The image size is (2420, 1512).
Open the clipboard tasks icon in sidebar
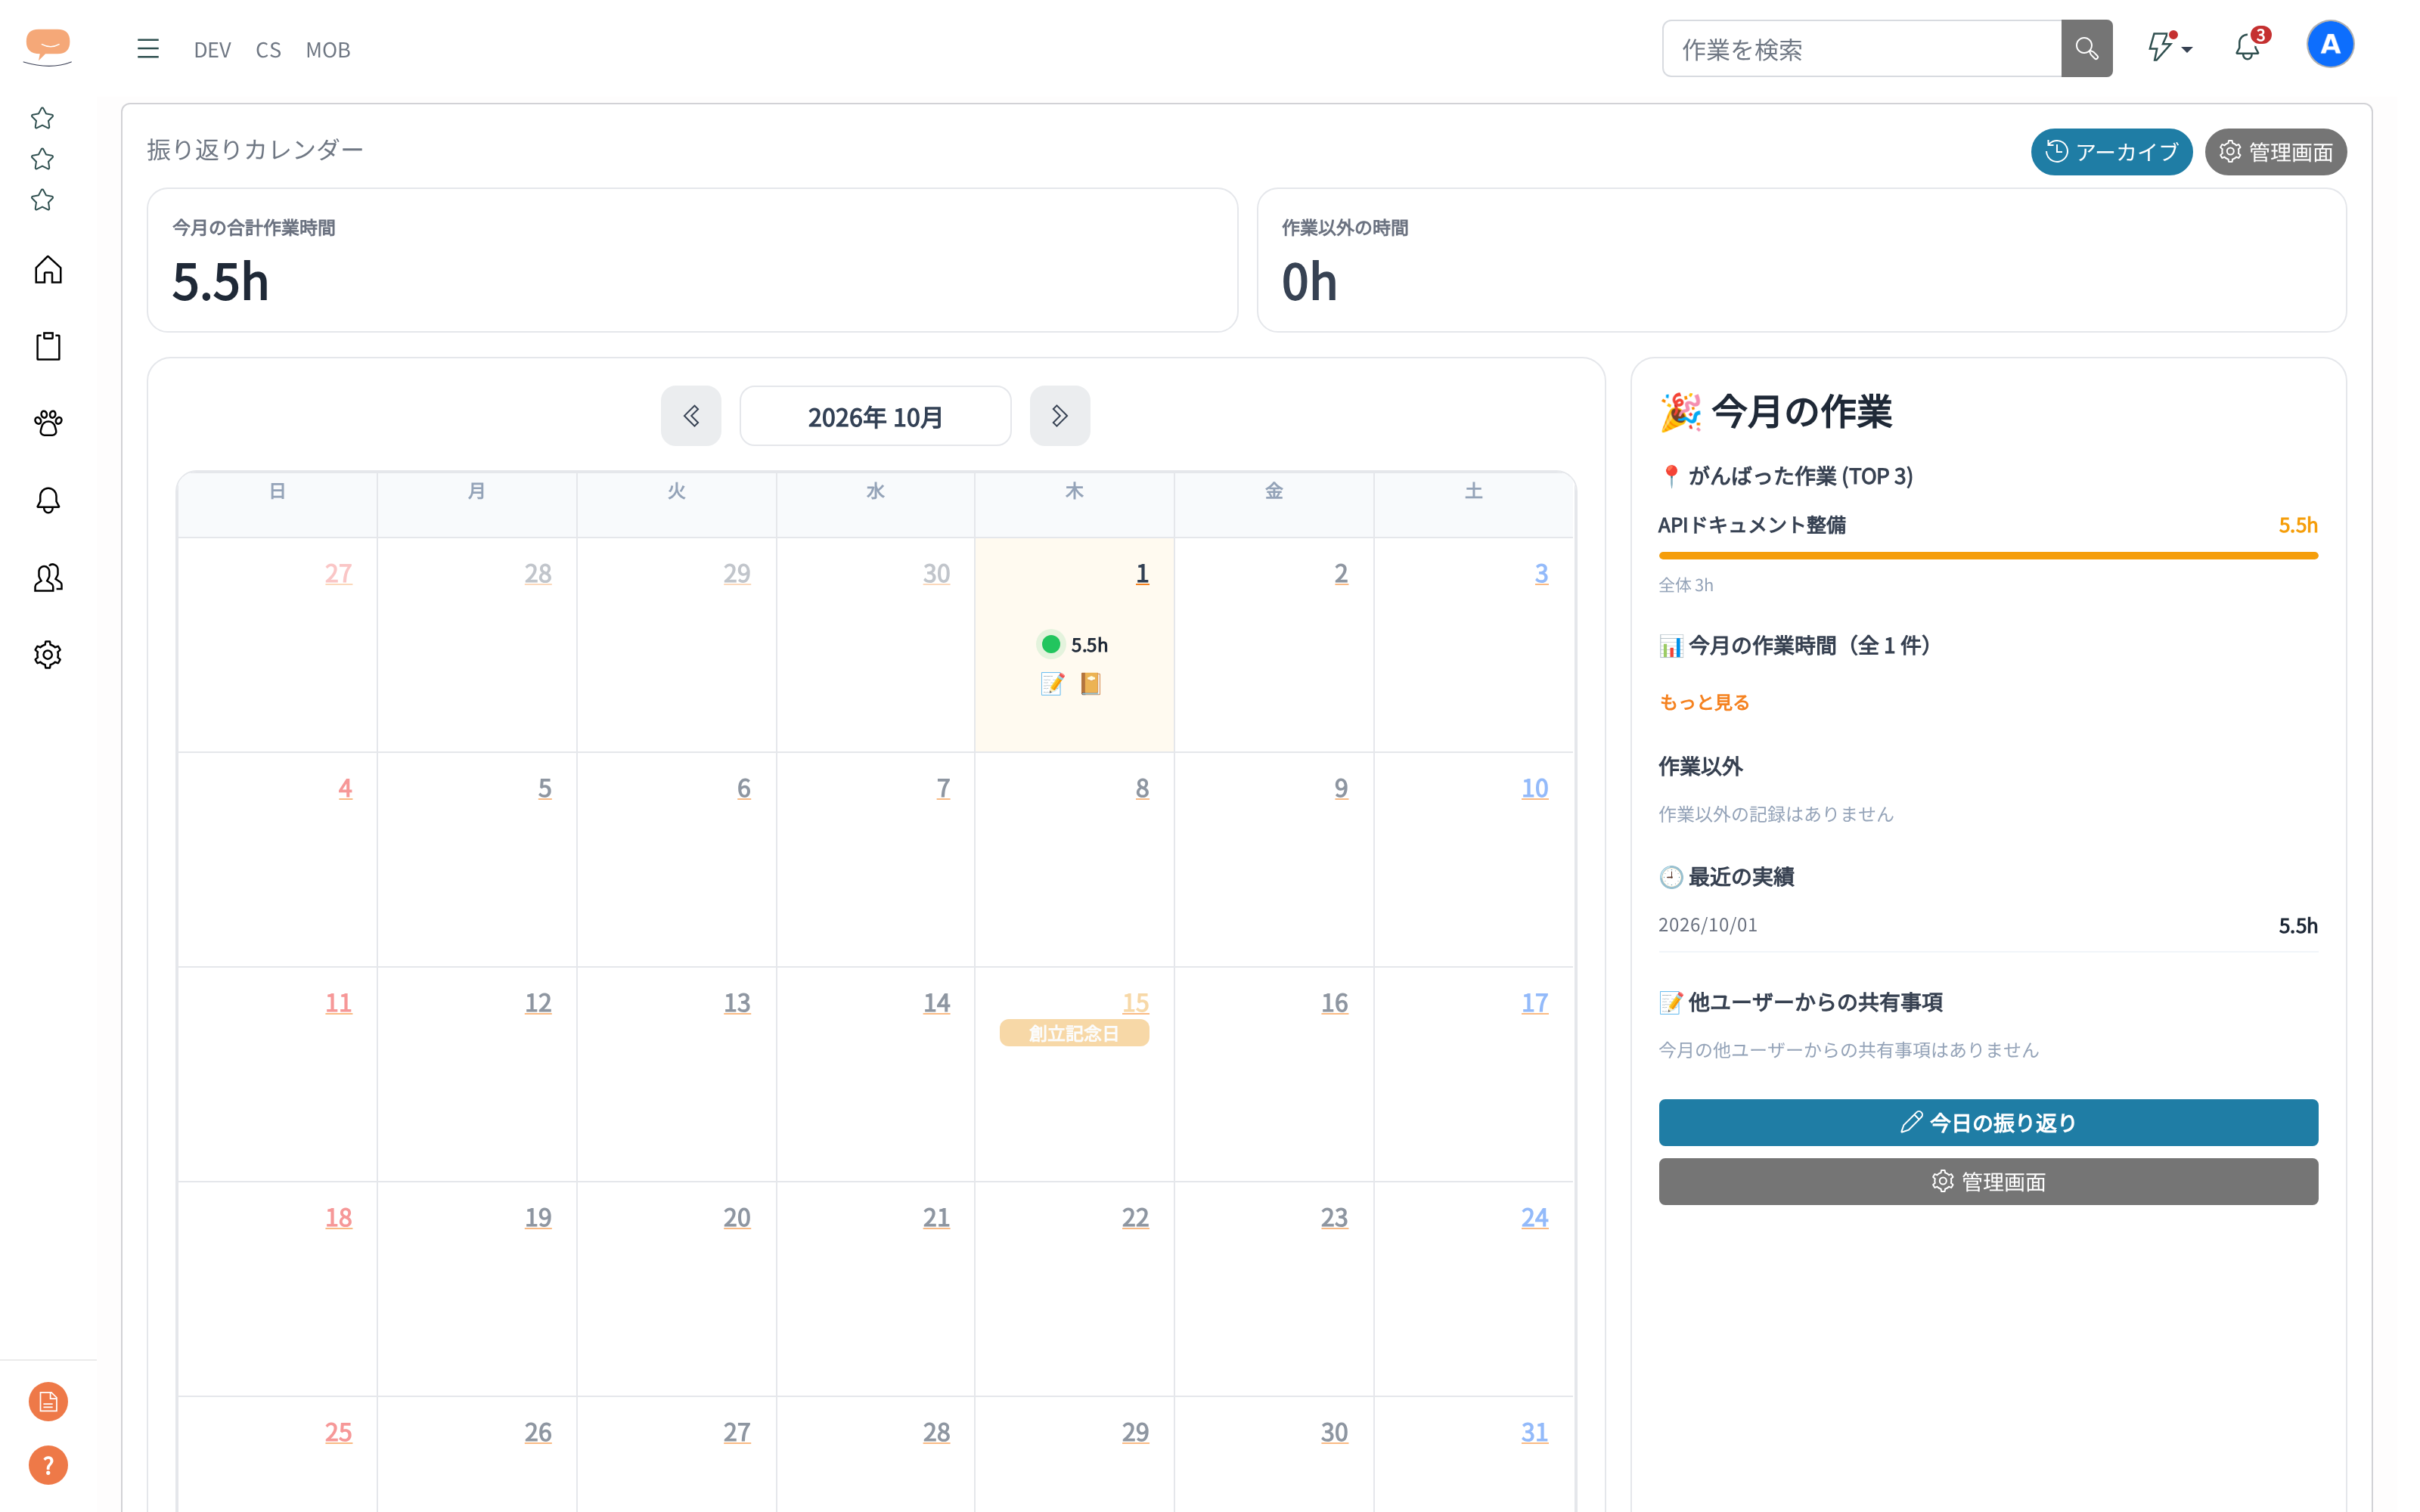coord(48,346)
